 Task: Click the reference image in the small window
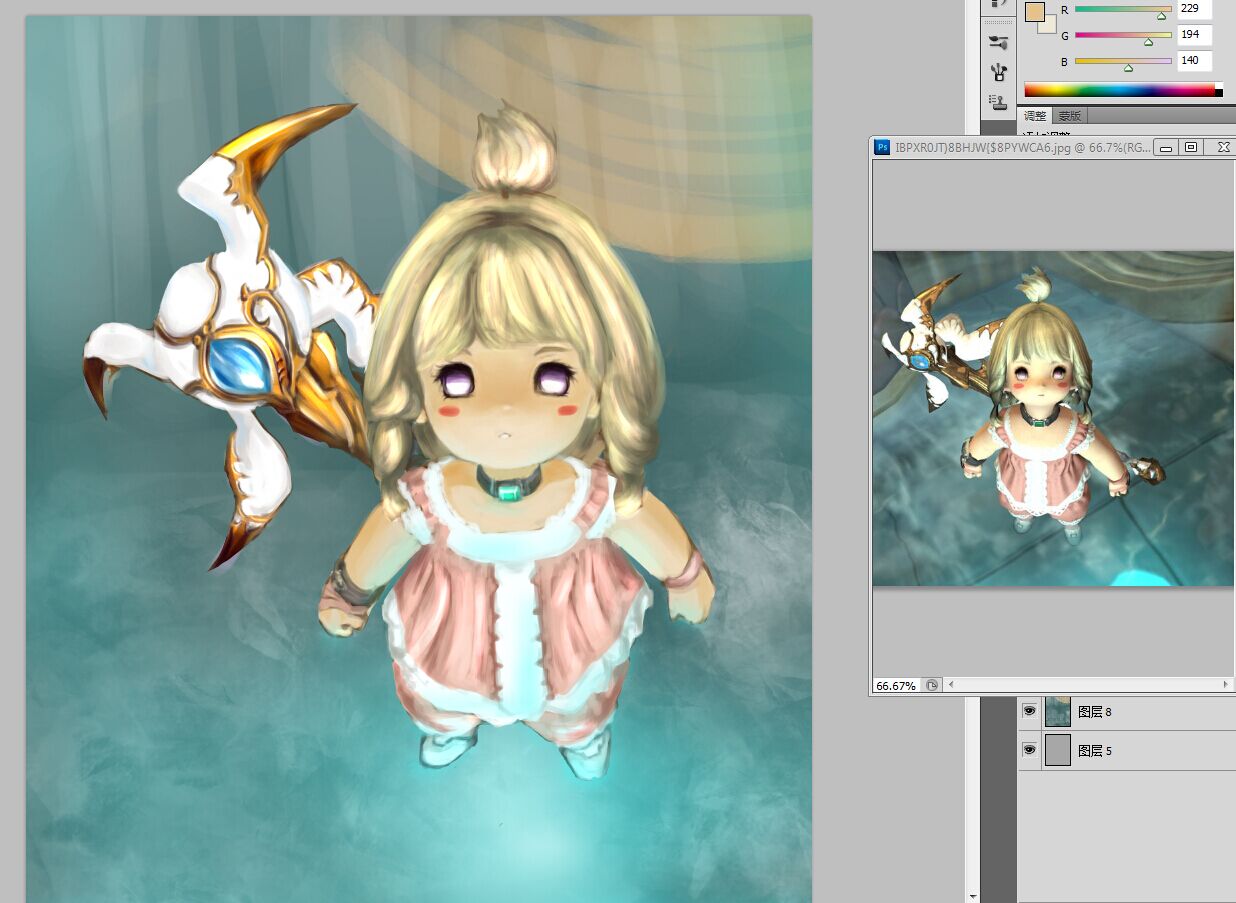point(1053,418)
